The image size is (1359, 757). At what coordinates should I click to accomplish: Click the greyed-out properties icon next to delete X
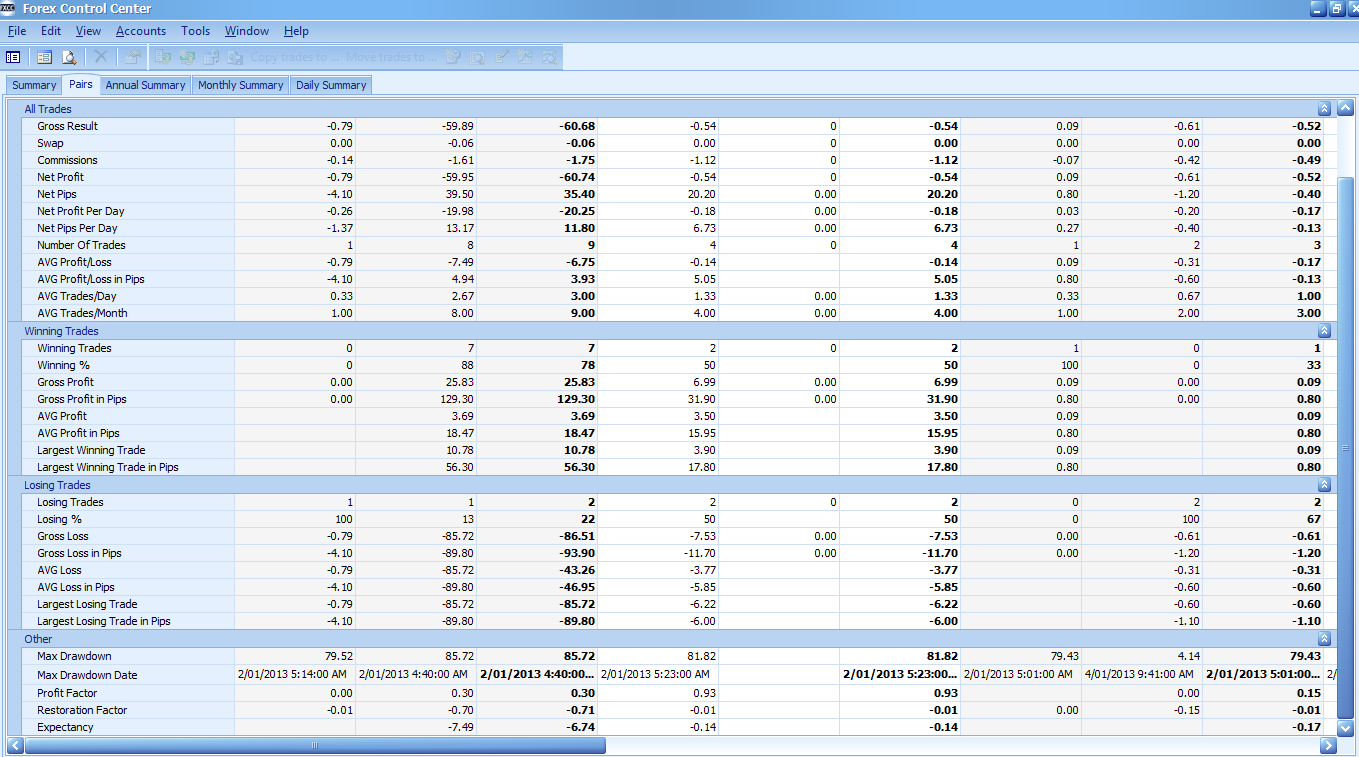coord(132,57)
